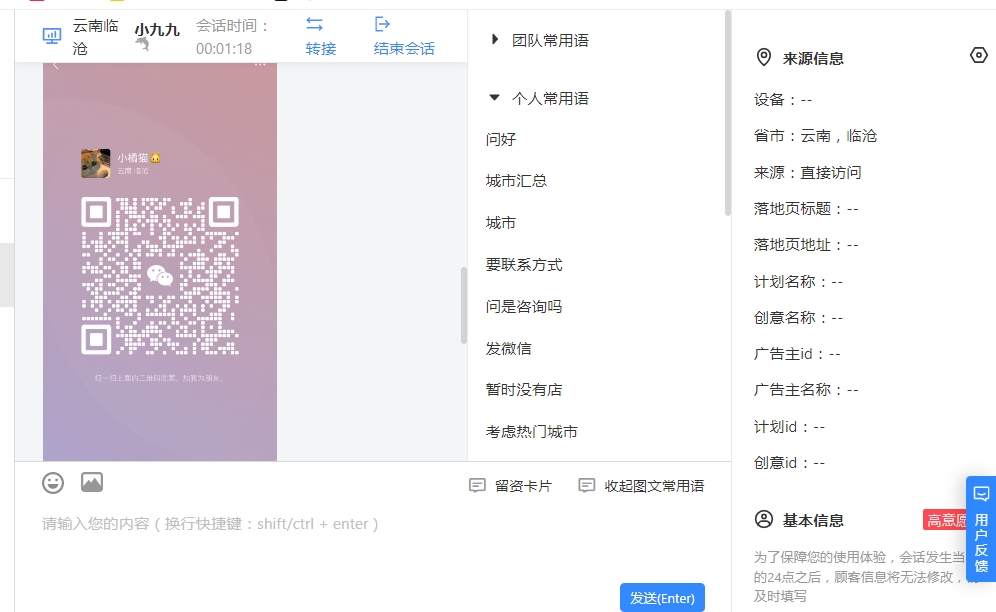Click the 来源信息 section heading
This screenshot has height=612, width=996.
click(x=813, y=58)
